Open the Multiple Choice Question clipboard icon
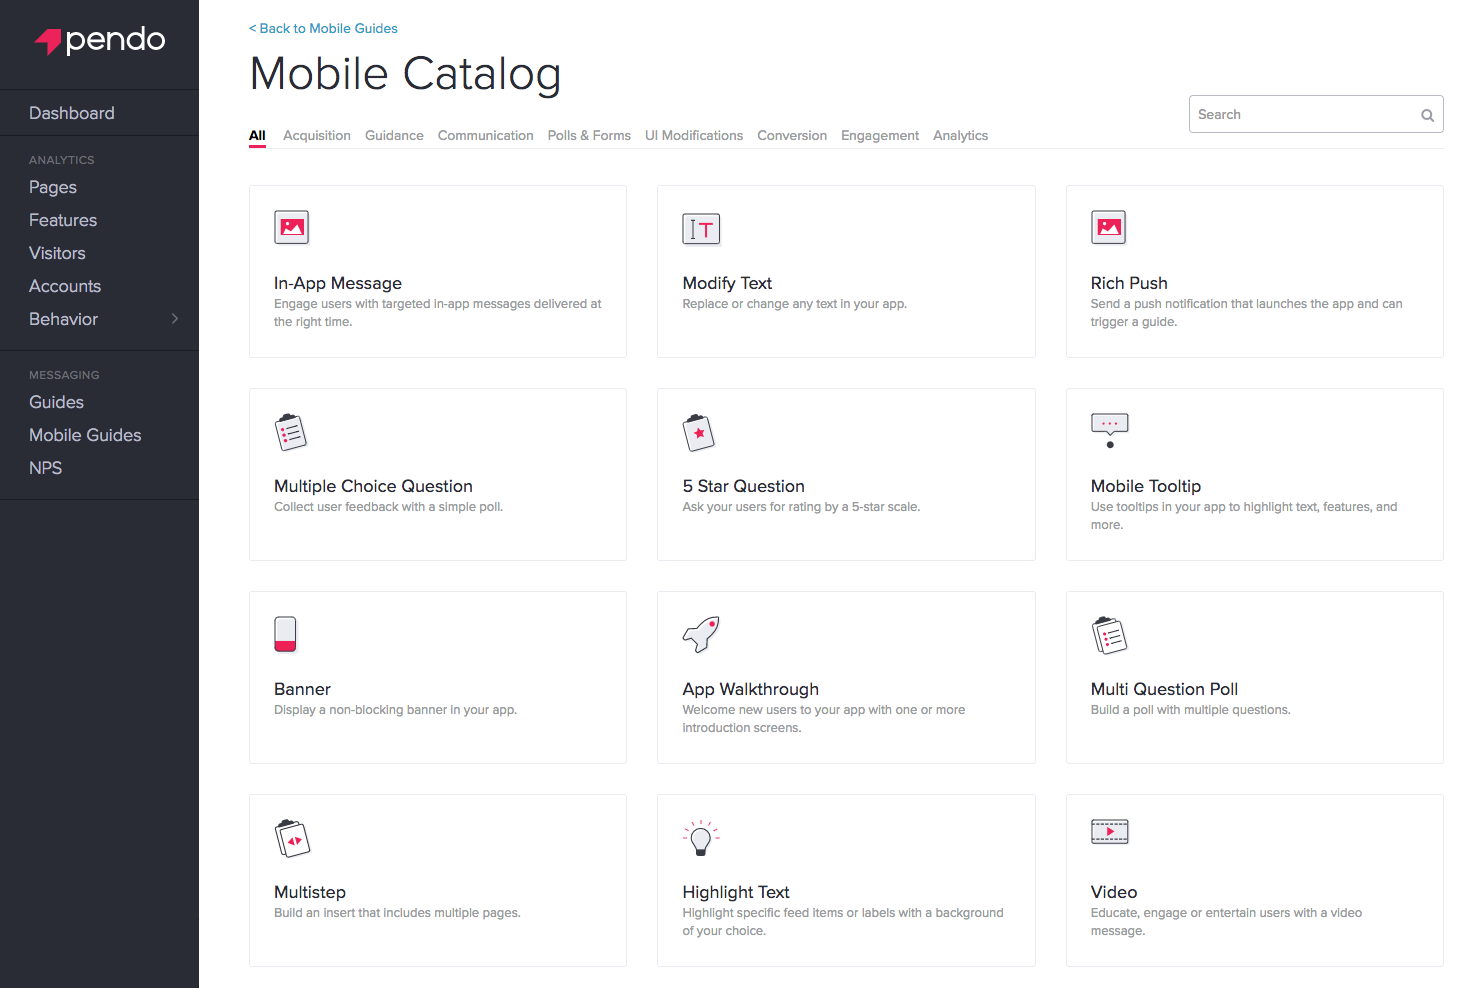Viewport: 1472px width, 988px height. point(291,432)
